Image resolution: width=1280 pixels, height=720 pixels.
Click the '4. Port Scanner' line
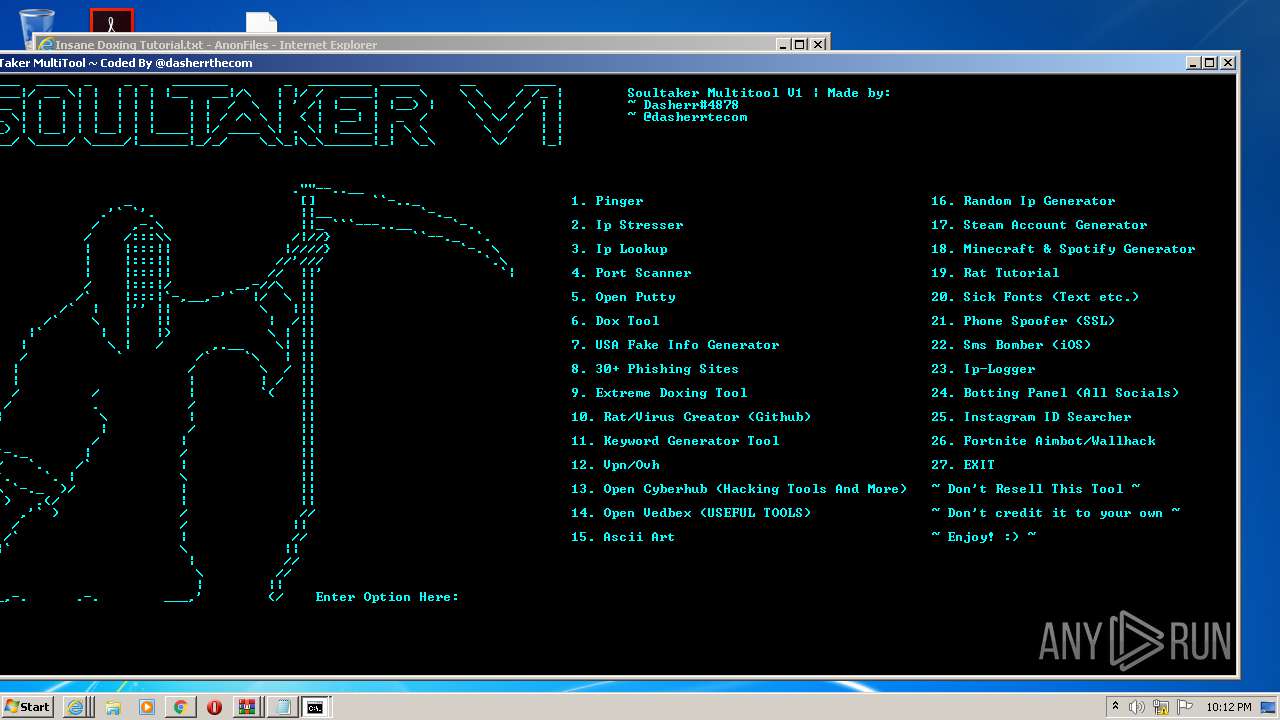631,273
